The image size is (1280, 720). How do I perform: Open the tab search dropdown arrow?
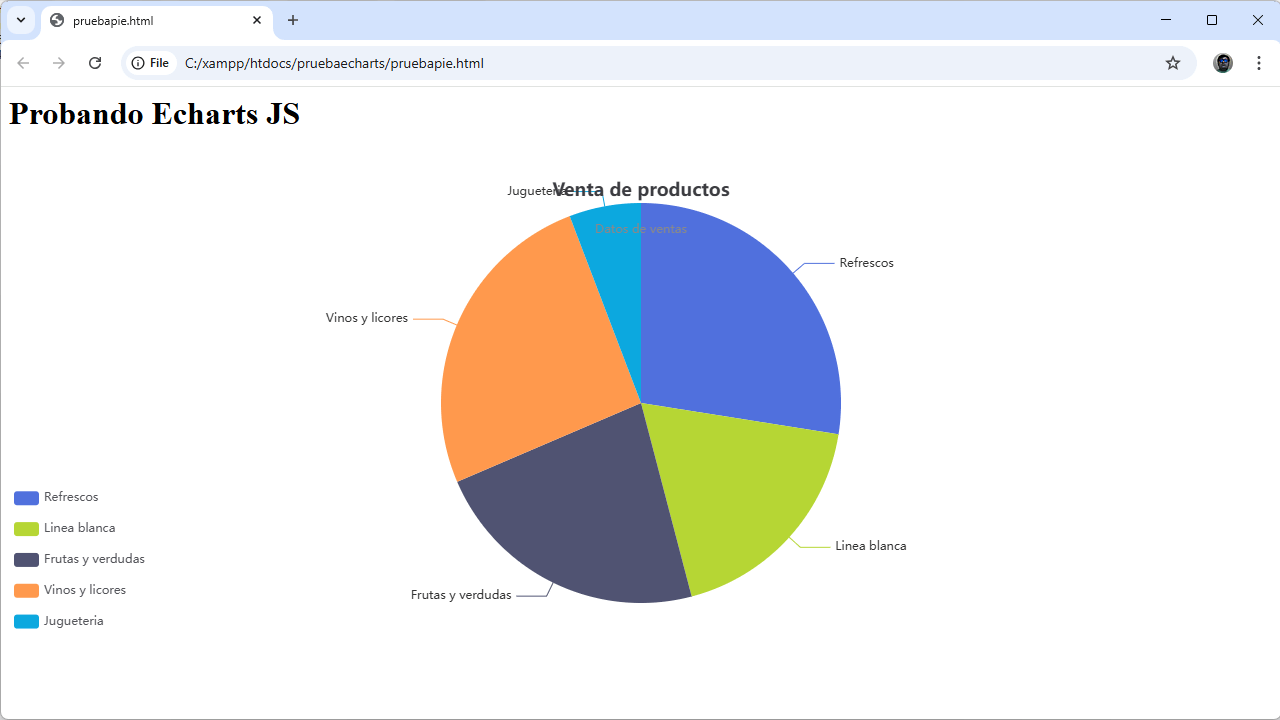point(21,20)
